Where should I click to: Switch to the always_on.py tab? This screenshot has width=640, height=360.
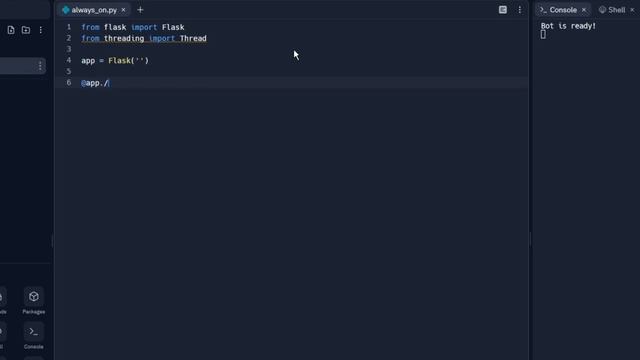point(94,10)
